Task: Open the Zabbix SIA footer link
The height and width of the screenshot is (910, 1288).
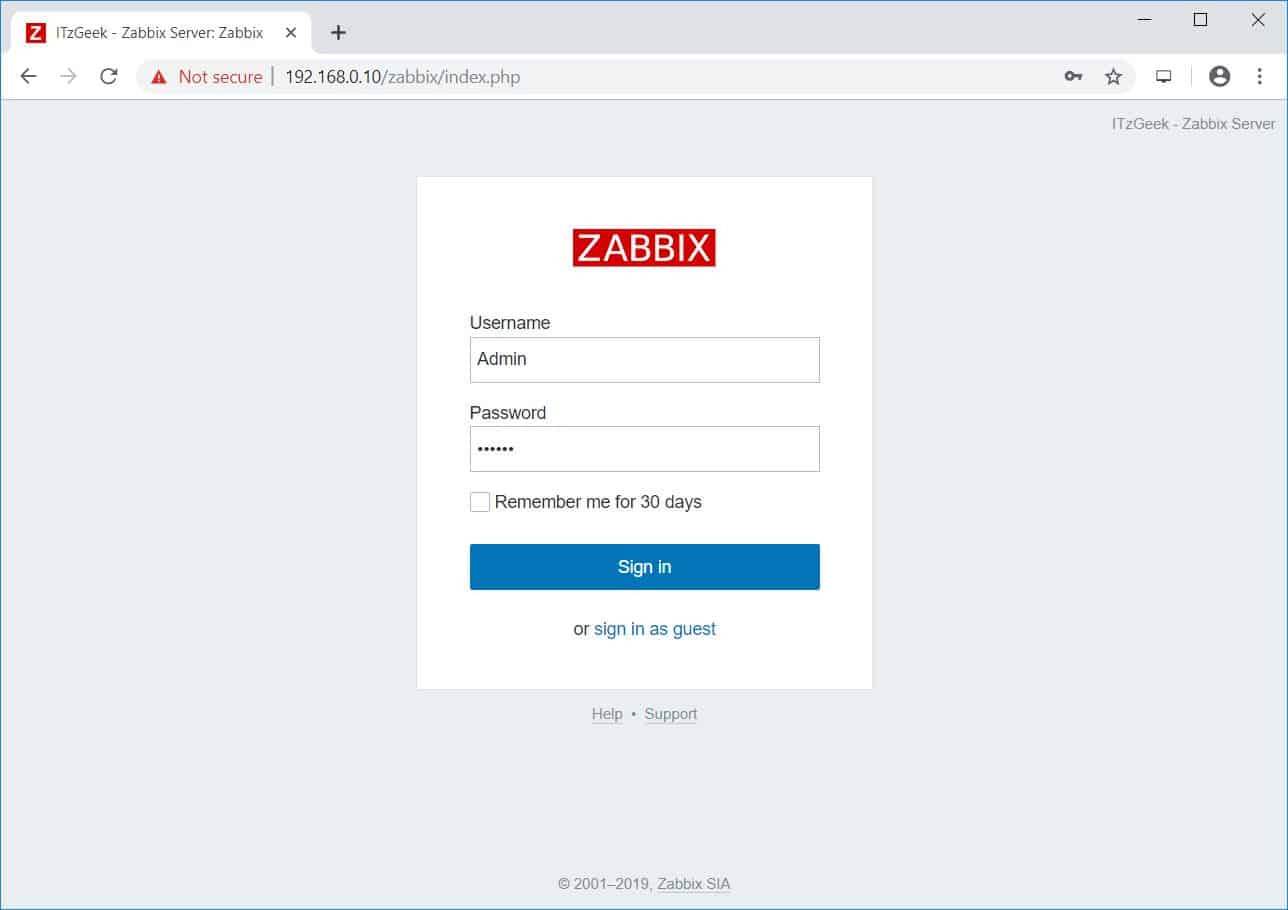Action: tap(694, 884)
